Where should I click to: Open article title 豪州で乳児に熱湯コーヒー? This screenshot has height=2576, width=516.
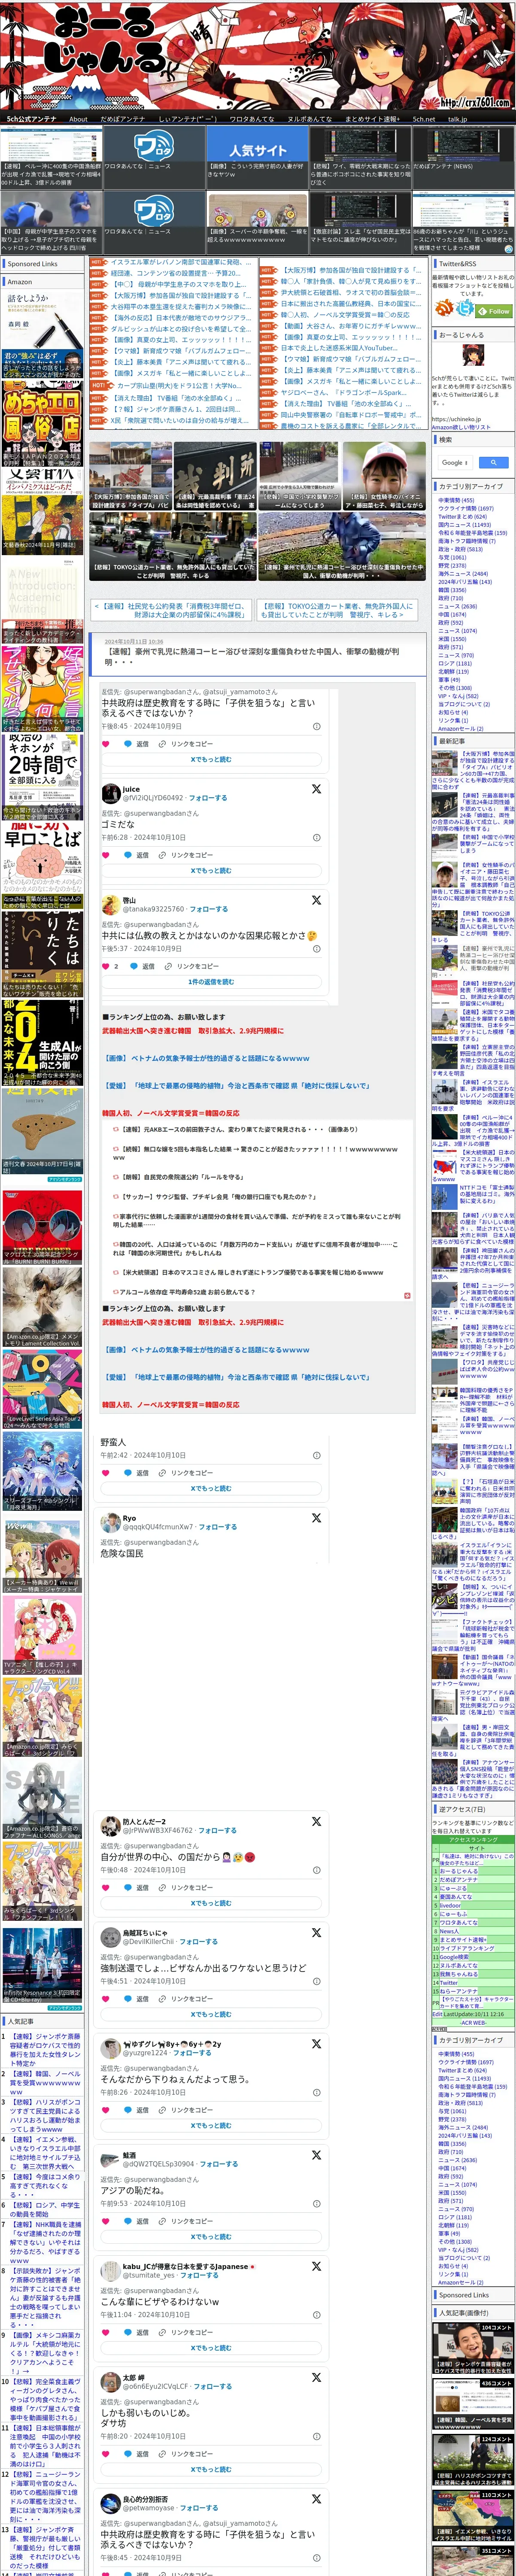tap(252, 656)
